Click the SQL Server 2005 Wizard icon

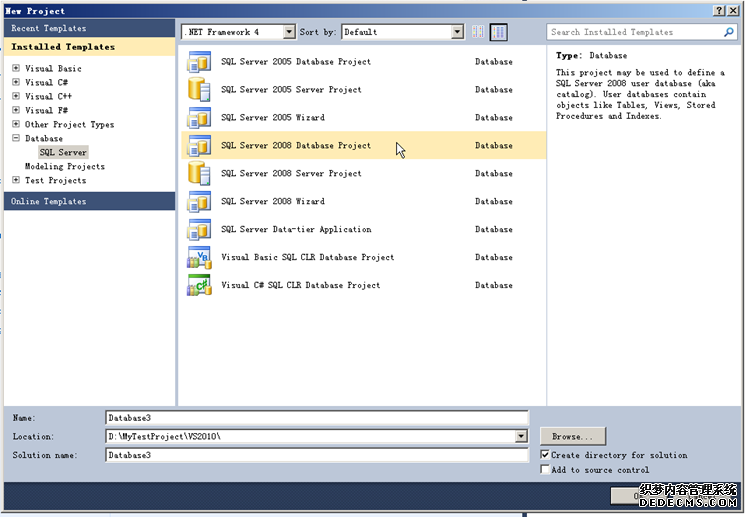199,118
